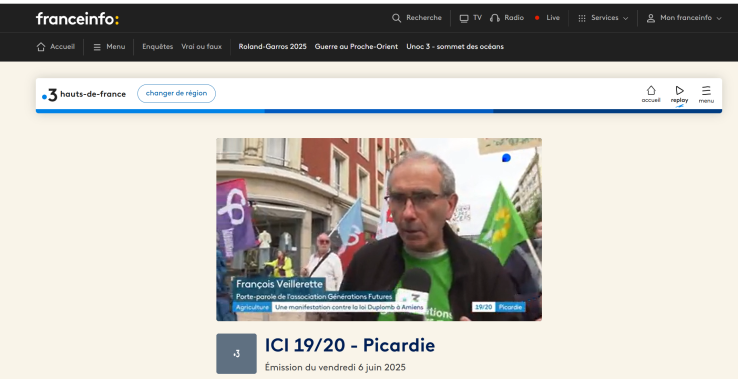The height and width of the screenshot is (379, 738).
Task: Open the France 3 regional menu icon
Action: coord(706,90)
